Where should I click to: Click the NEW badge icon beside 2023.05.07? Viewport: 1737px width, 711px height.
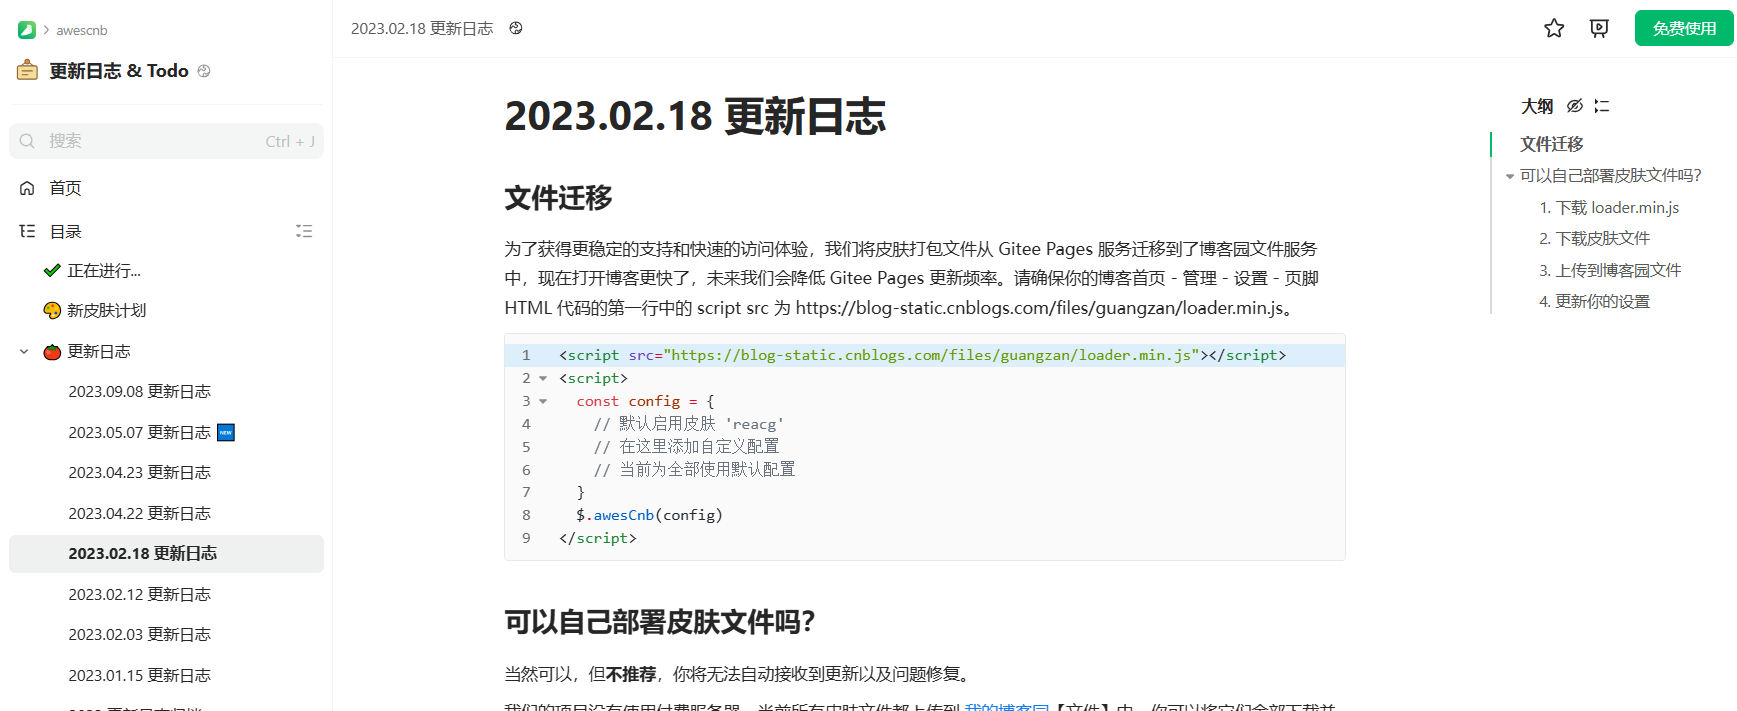click(226, 433)
